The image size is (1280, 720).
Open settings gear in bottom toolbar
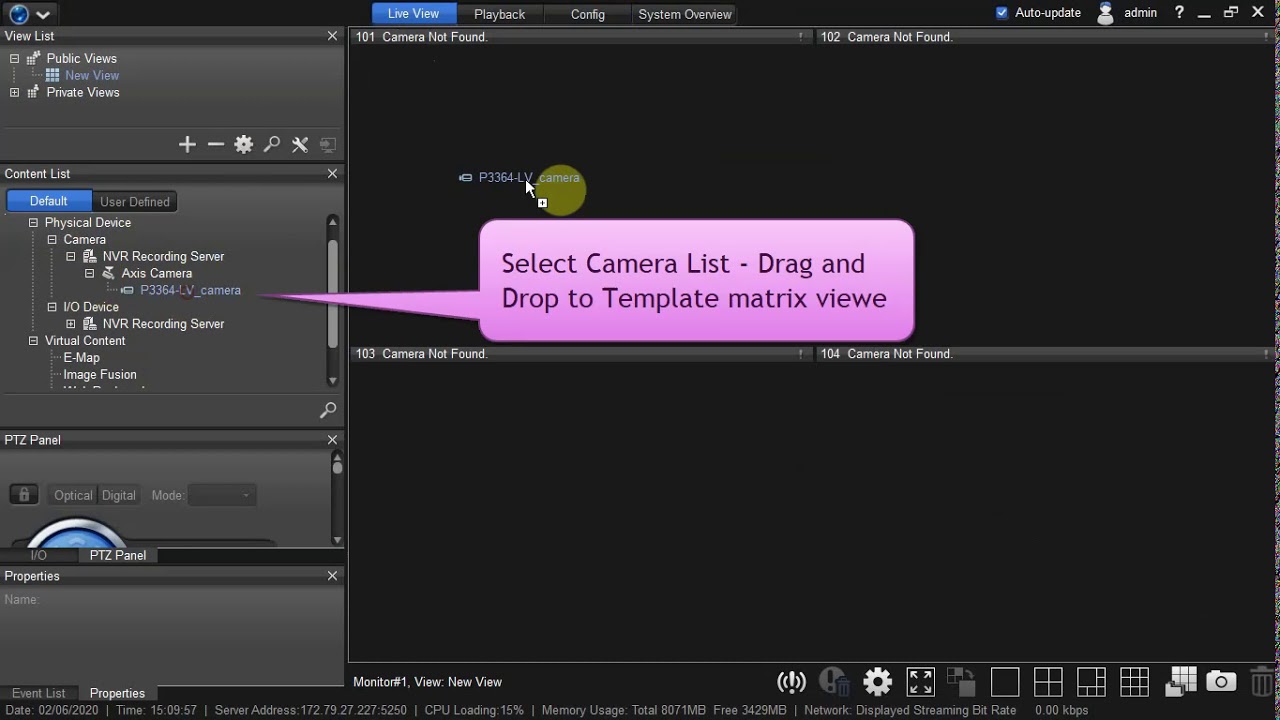tap(877, 682)
